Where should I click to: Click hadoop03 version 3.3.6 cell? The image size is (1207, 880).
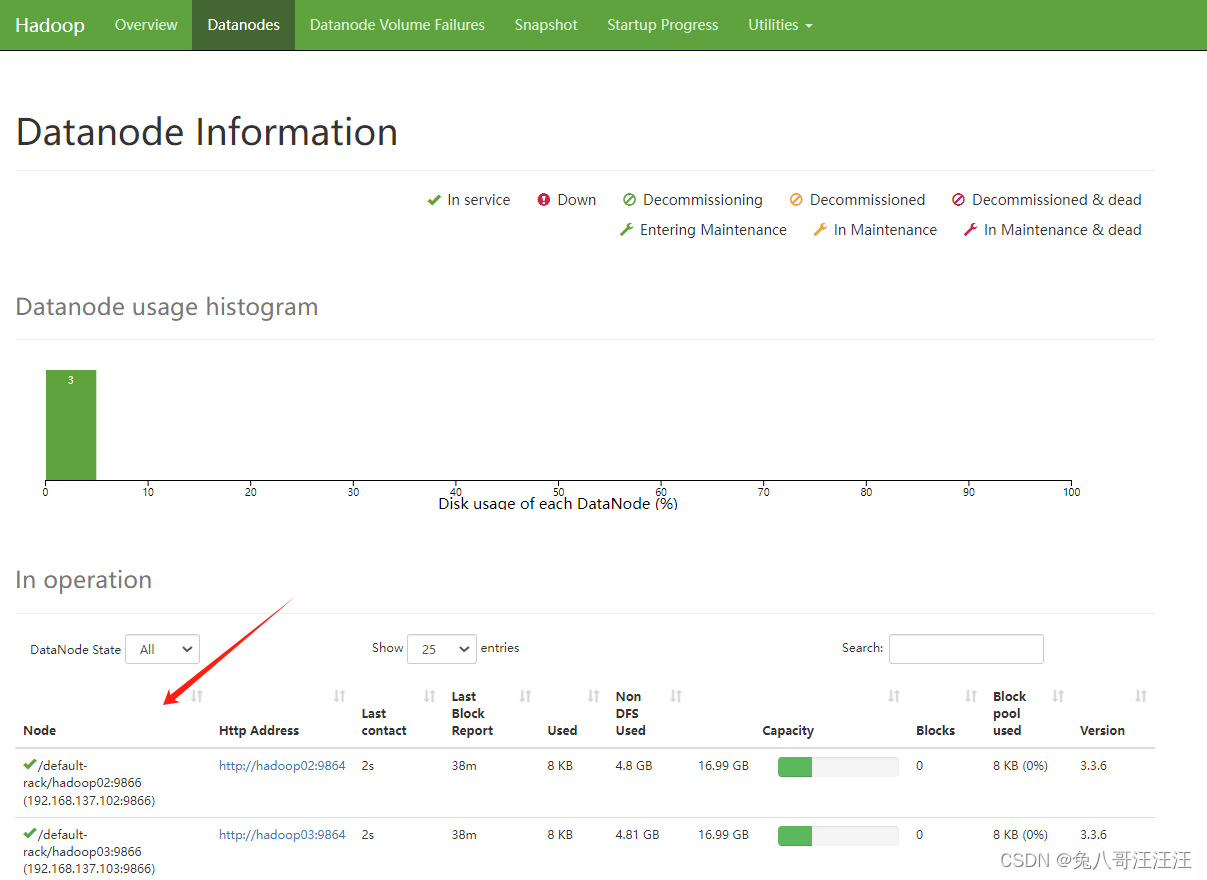click(x=1093, y=835)
